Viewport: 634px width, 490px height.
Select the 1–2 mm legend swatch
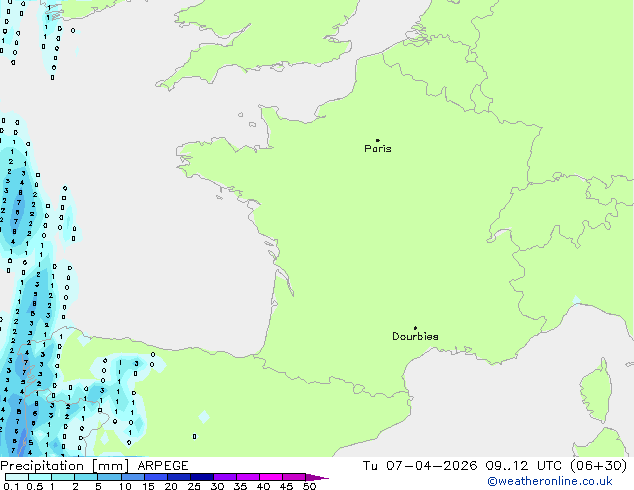point(63,477)
